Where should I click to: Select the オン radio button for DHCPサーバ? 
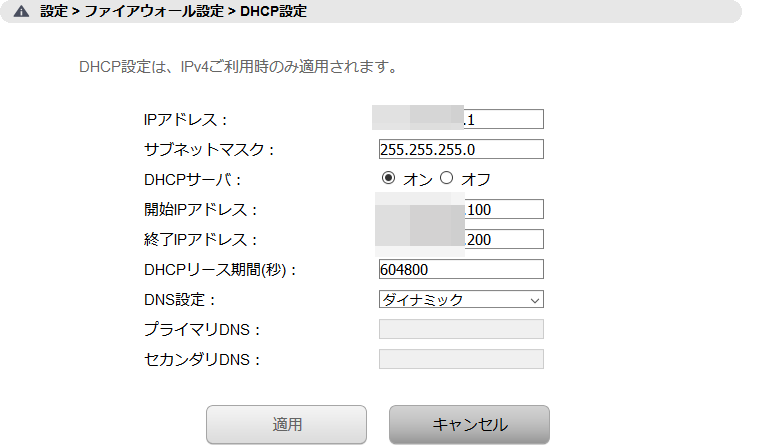click(388, 178)
